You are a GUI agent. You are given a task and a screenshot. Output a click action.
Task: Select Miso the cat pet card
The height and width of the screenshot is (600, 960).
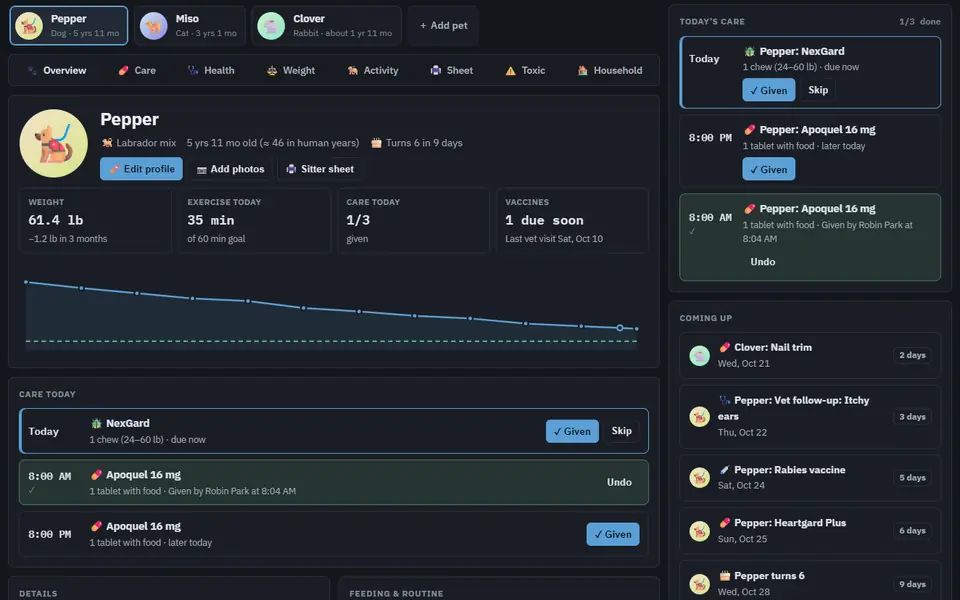[x=190, y=26]
